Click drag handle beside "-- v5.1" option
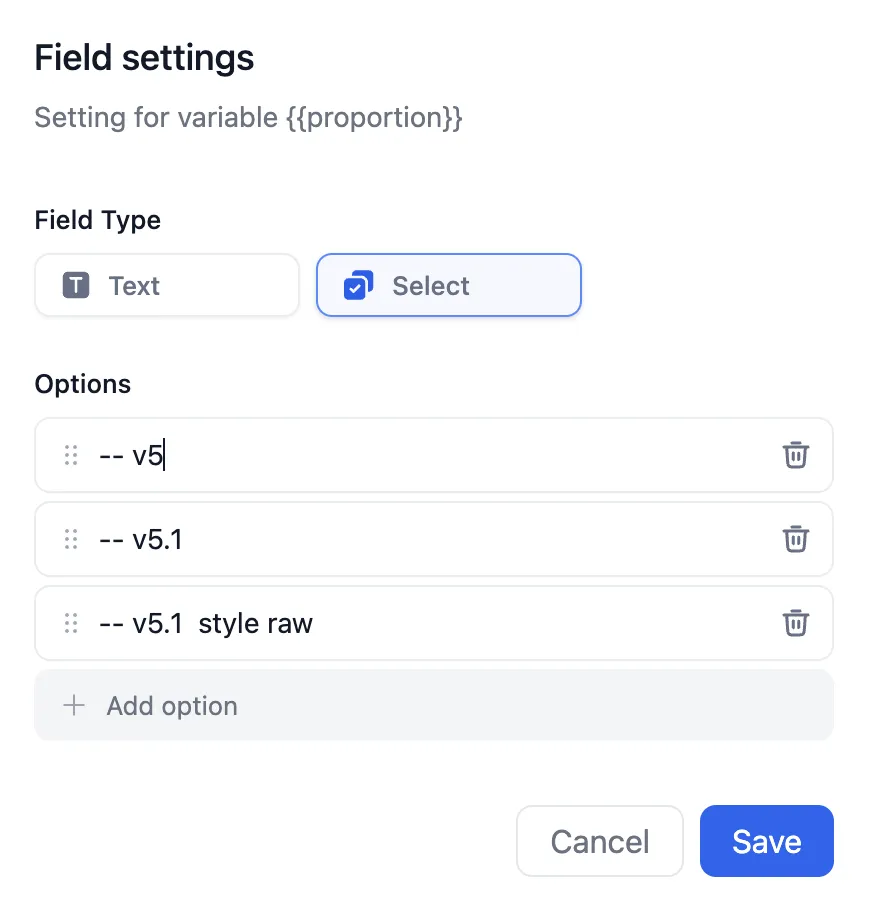The image size is (870, 912). 71,539
